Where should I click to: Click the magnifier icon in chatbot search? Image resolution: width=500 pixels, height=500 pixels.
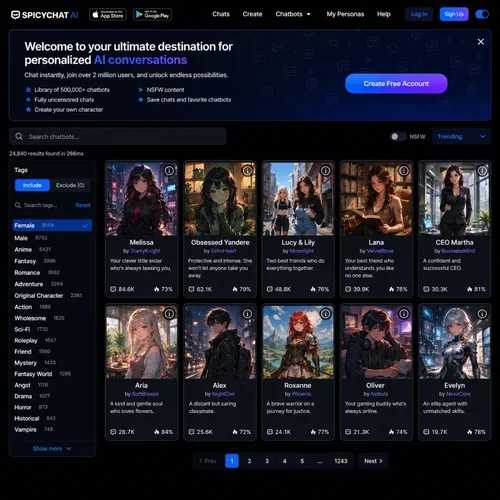tap(19, 136)
